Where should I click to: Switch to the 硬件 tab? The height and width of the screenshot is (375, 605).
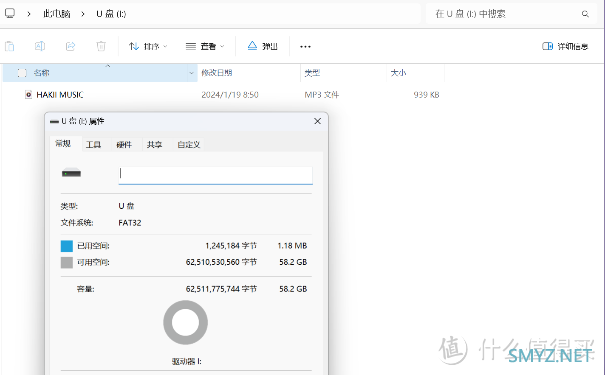point(124,145)
